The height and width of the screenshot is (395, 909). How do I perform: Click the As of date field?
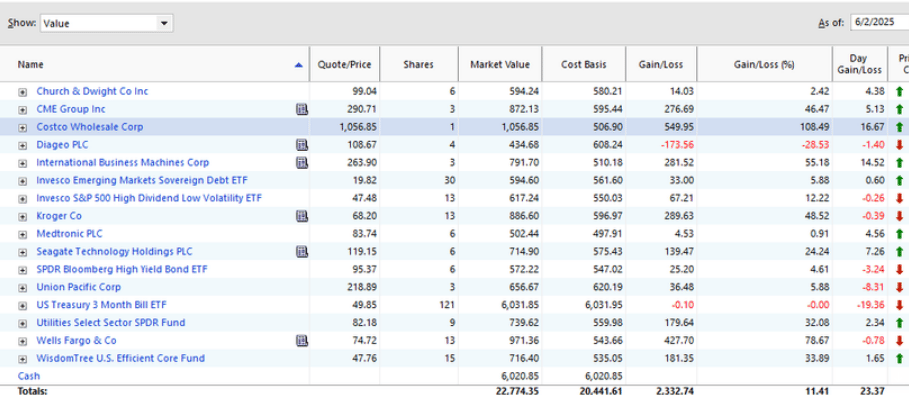tap(879, 23)
